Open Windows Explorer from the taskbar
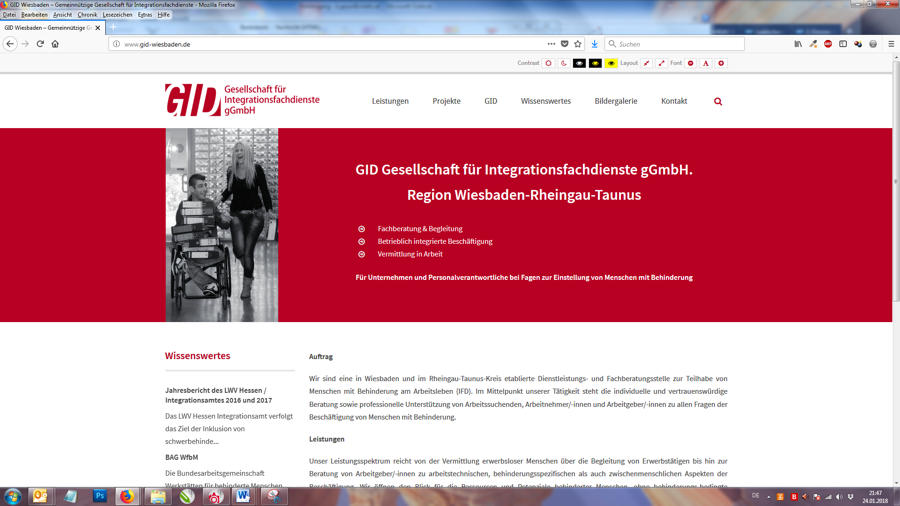Viewport: 900px width, 506px height. pyautogui.click(x=158, y=496)
